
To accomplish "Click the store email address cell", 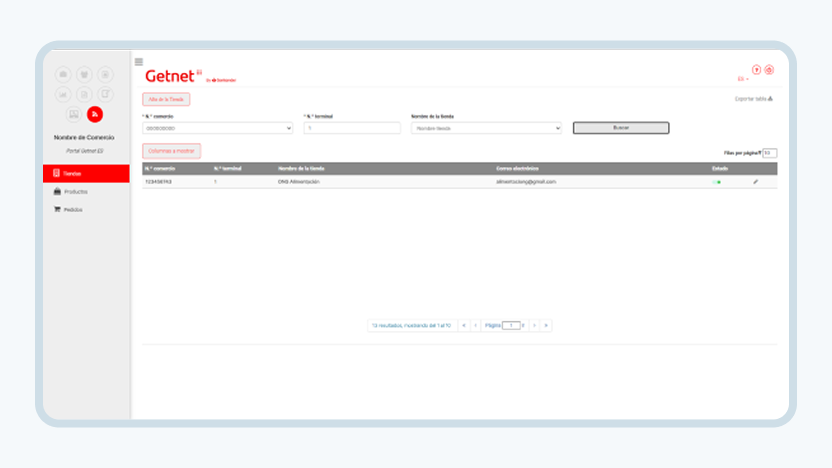I will tap(526, 182).
